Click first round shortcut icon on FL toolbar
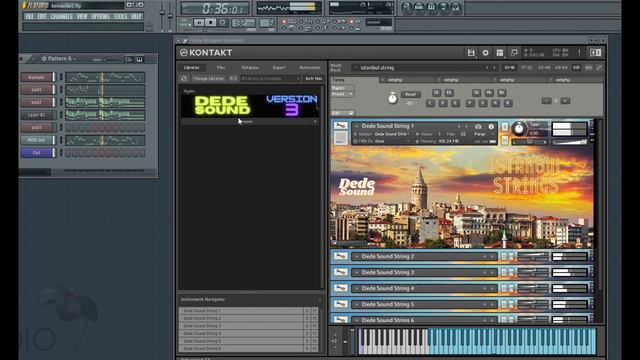 (407, 7)
